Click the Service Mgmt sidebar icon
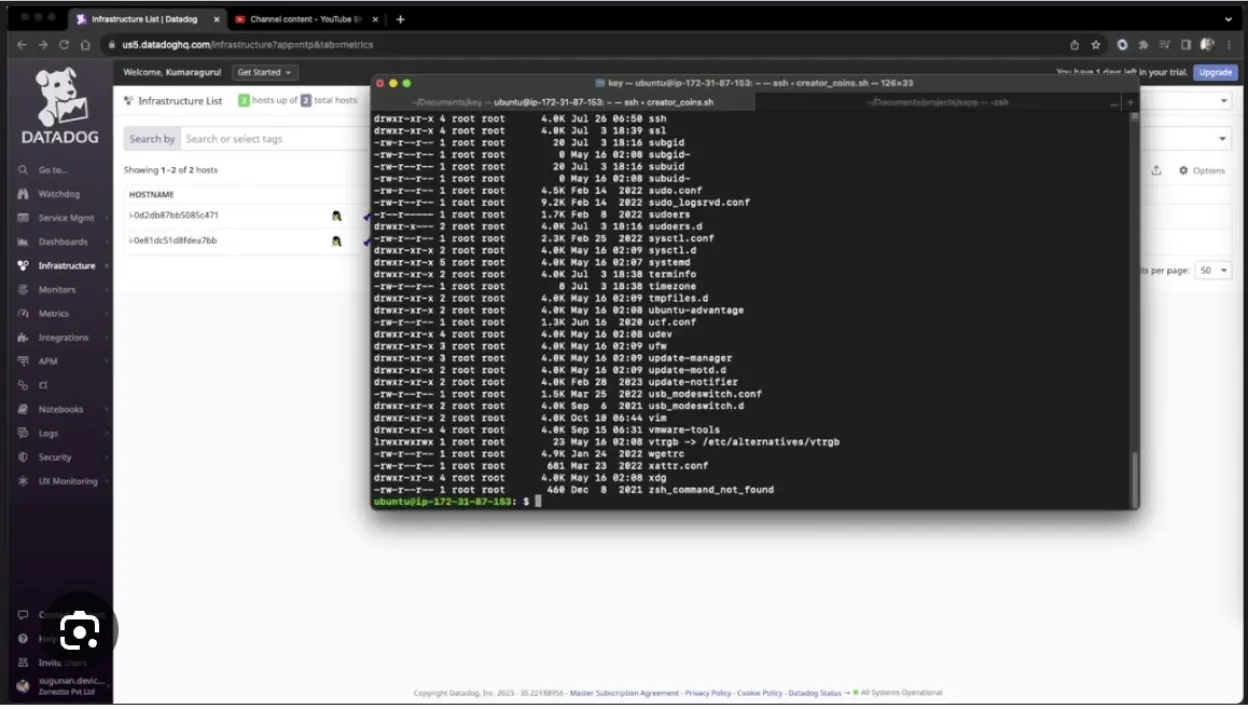 (23, 218)
